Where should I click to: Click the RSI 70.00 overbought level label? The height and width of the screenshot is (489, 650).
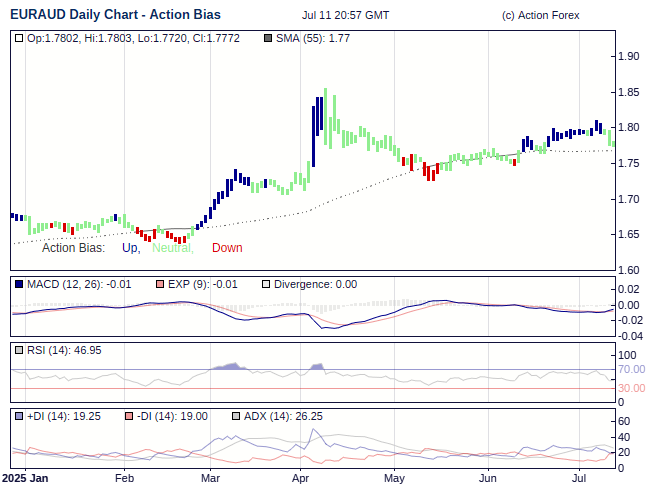pyautogui.click(x=631, y=370)
